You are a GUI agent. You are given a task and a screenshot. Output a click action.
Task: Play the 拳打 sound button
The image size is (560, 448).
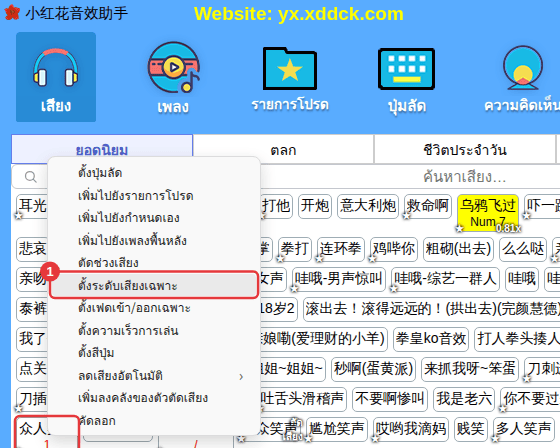point(295,249)
